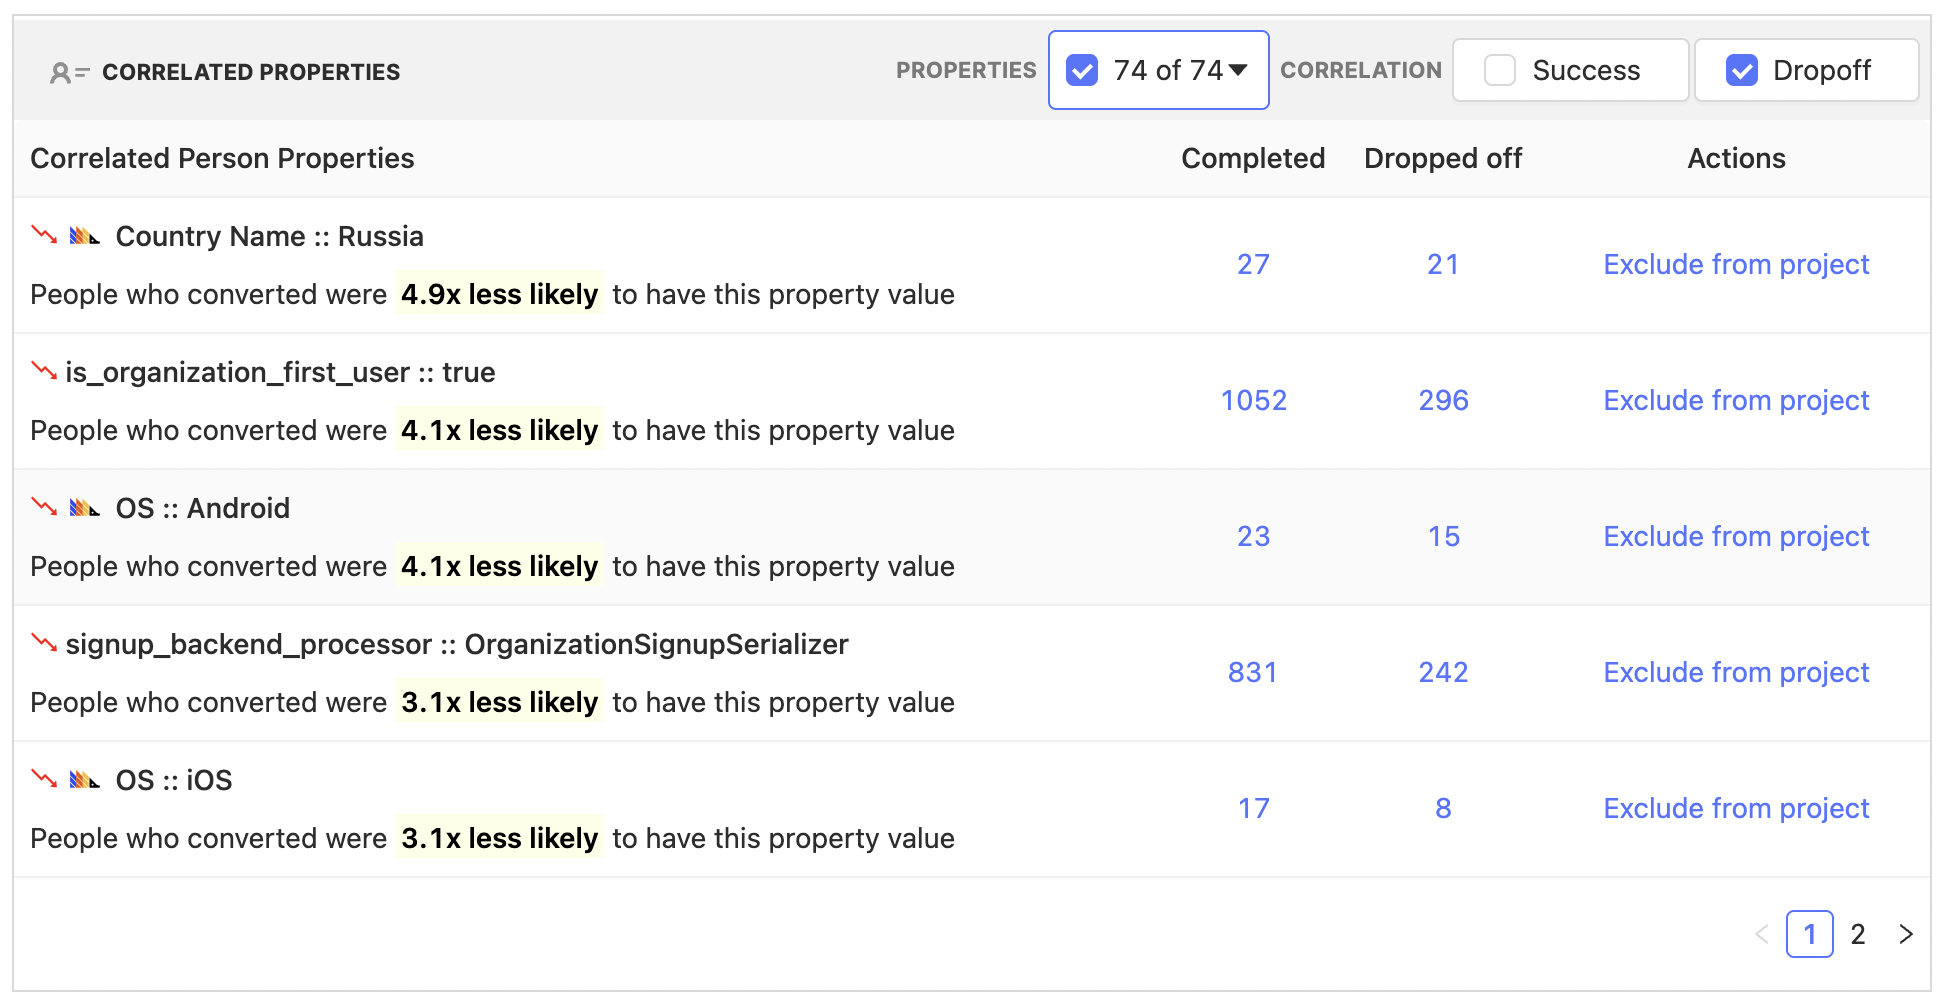This screenshot has height=1006, width=1952.
Task: Click Exclude from project on OS :: iOS row
Action: [x=1736, y=808]
